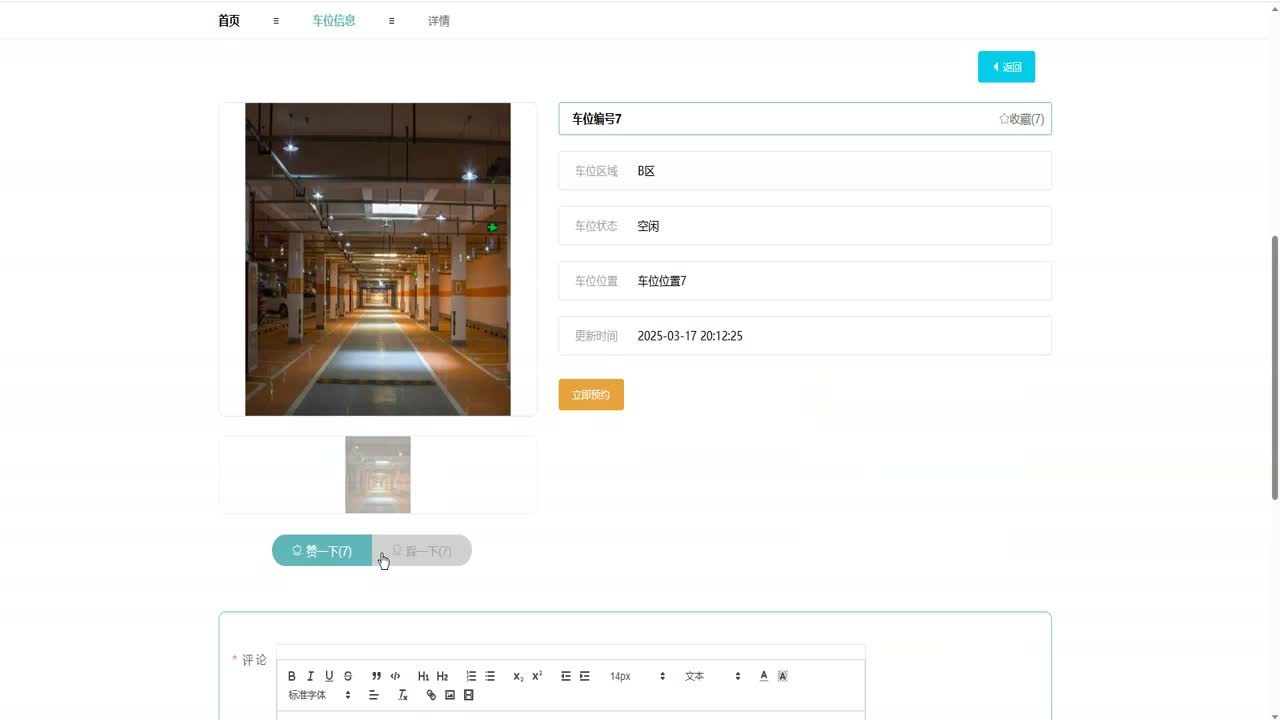Screen dimensions: 1280x720
Task: Select the B区 area value
Action: (x=646, y=171)
